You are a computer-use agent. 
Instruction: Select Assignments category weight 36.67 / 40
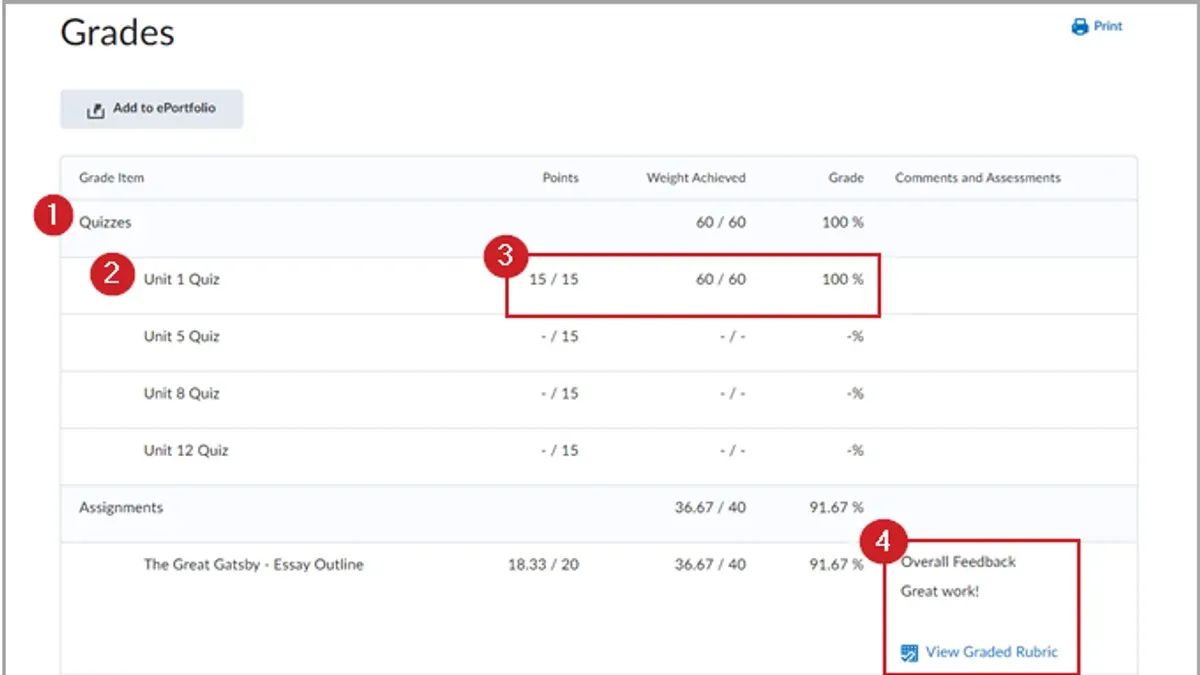coord(710,508)
